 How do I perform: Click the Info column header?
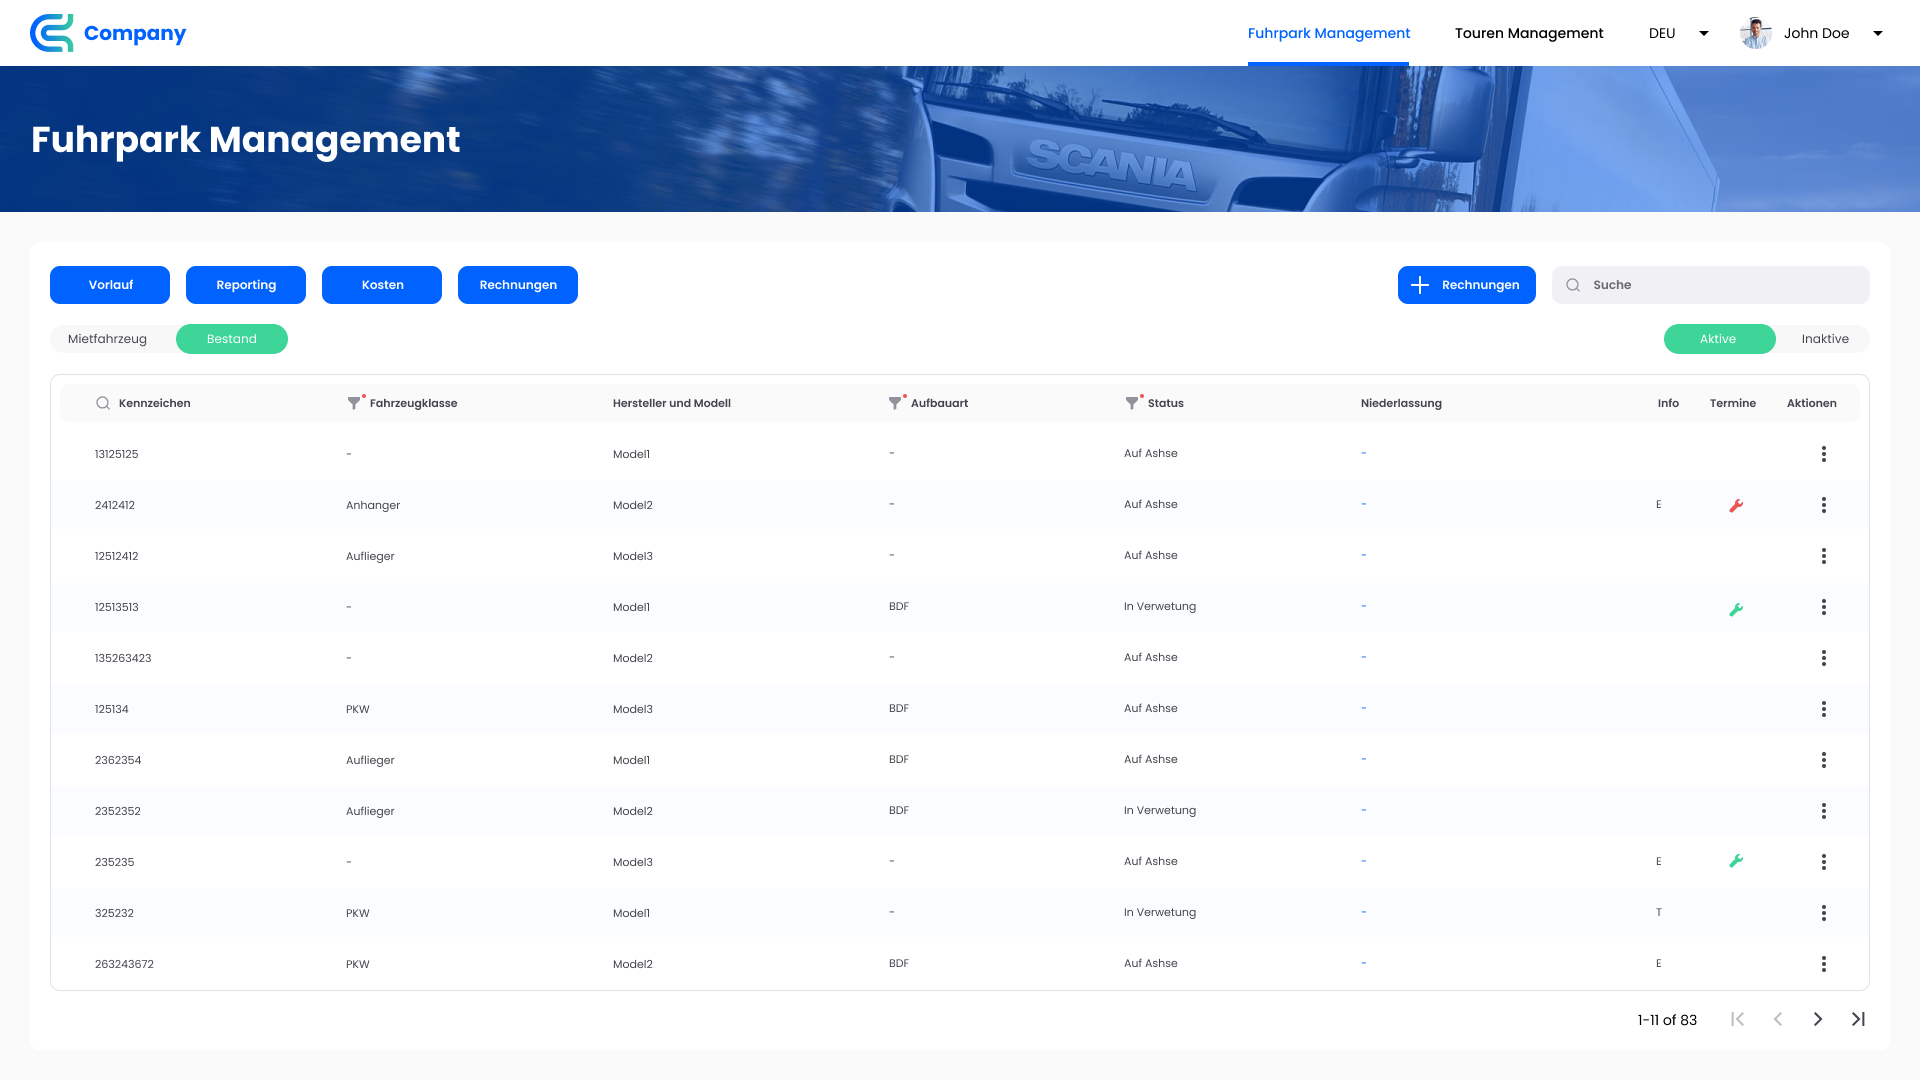[x=1668, y=403]
